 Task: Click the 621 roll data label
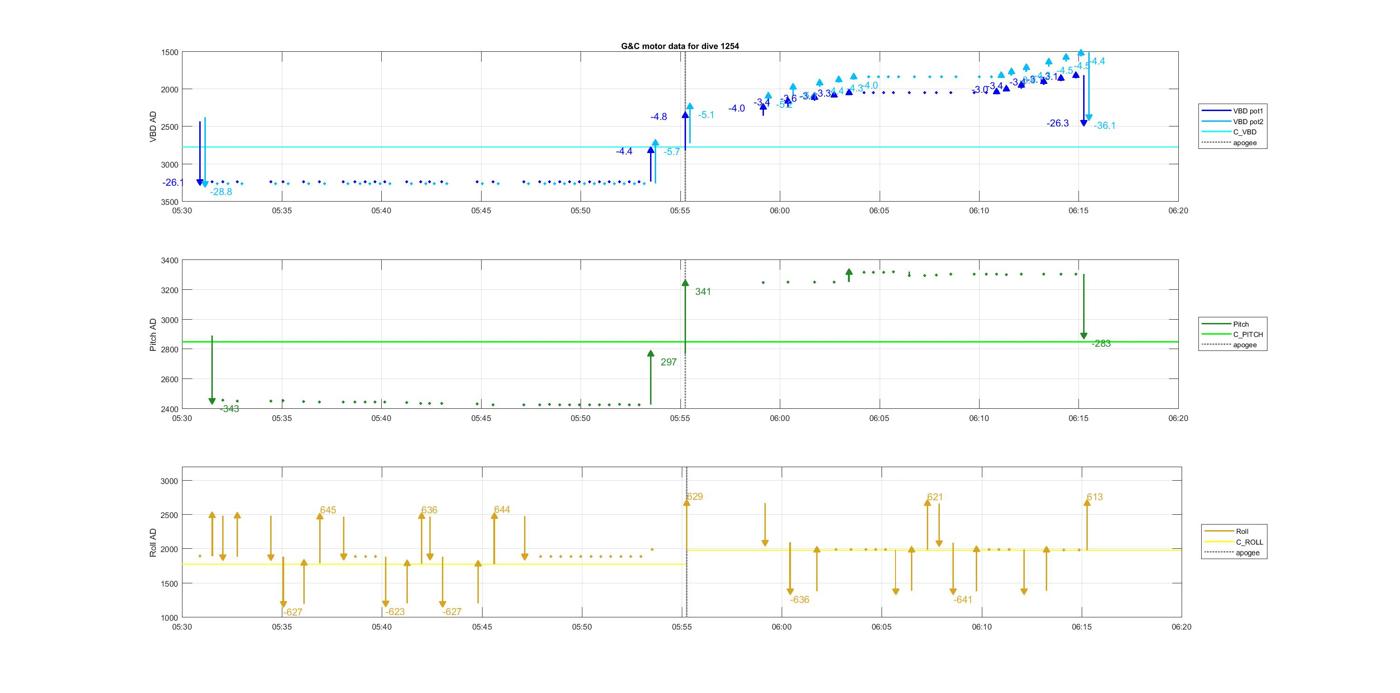(x=935, y=497)
